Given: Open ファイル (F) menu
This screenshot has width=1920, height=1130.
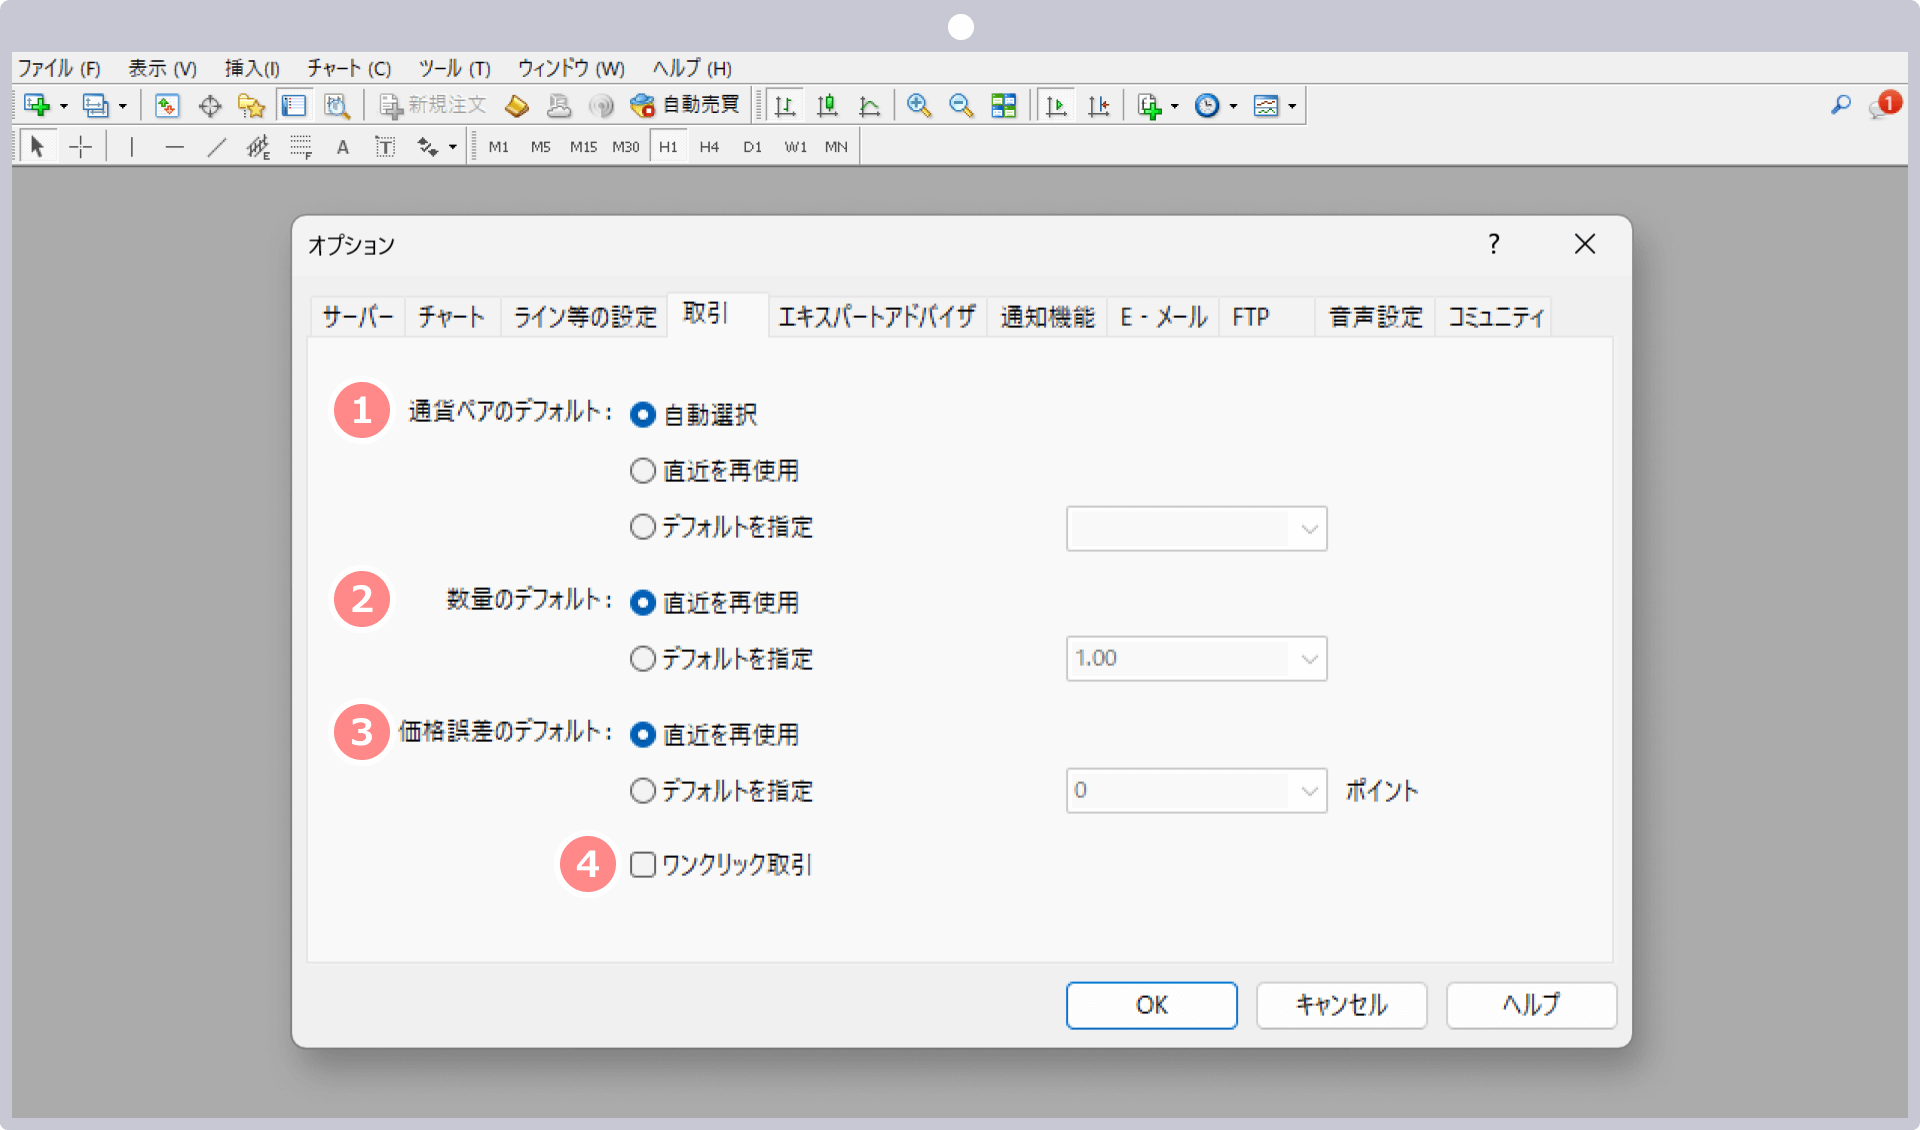Looking at the screenshot, I should click(x=59, y=68).
